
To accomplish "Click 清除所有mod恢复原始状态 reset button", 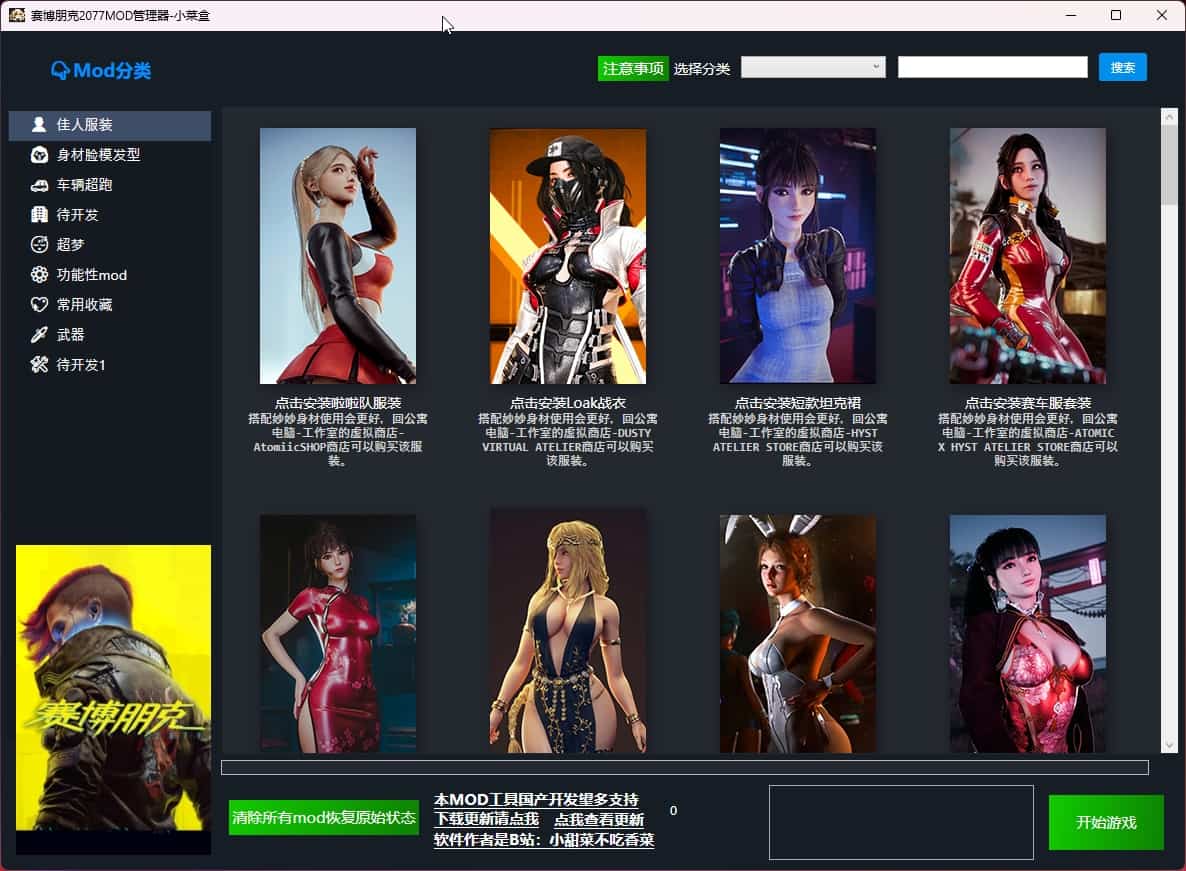I will 324,817.
